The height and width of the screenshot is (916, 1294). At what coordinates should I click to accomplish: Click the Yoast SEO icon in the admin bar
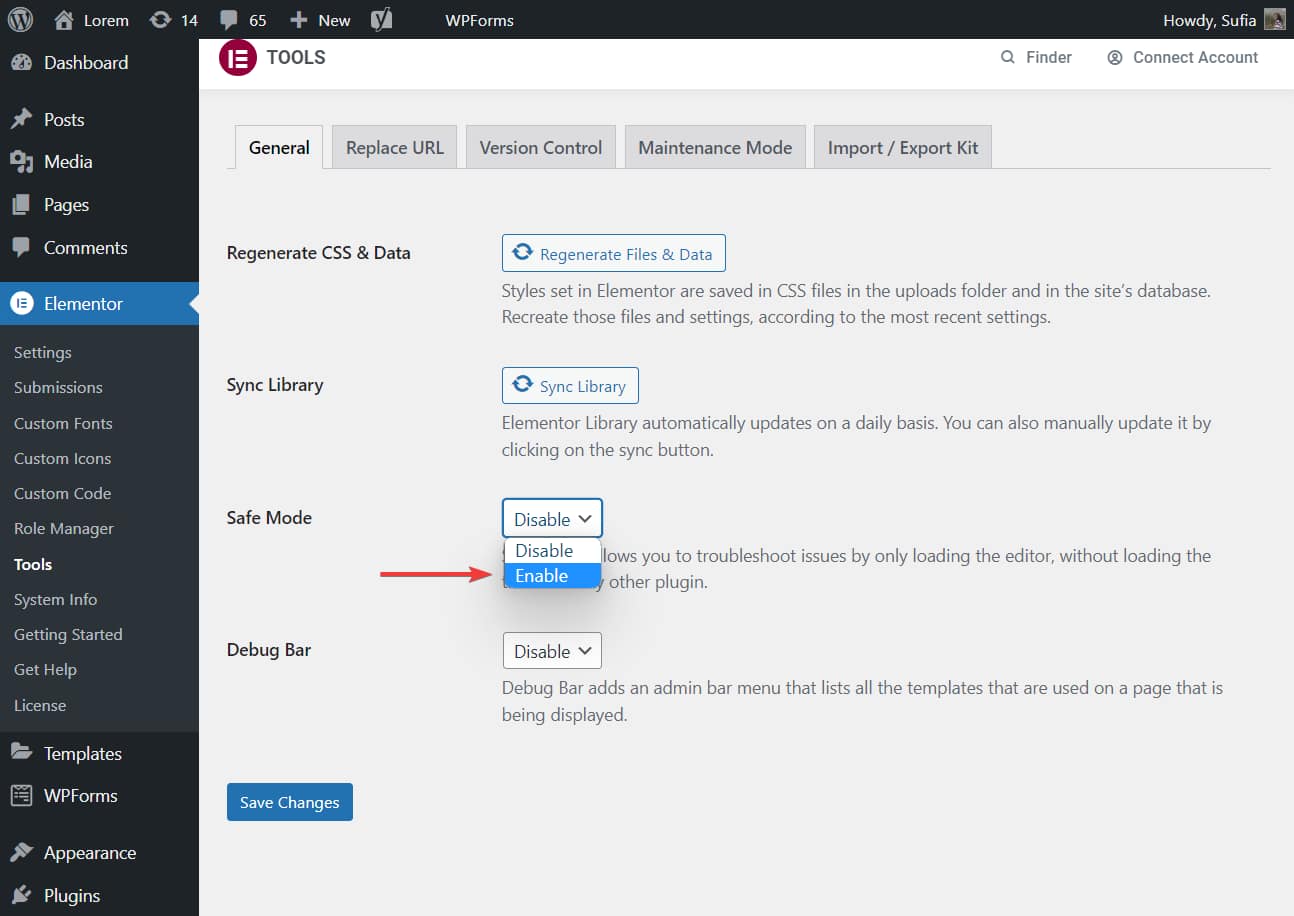381,19
